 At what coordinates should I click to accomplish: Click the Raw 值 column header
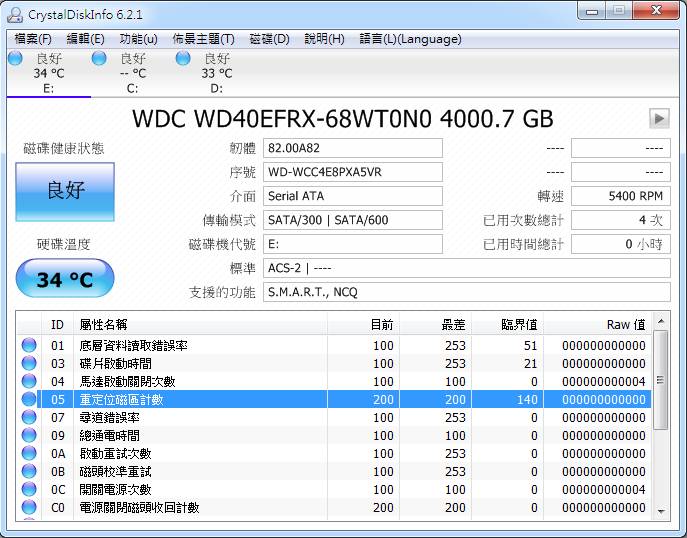[x=598, y=325]
